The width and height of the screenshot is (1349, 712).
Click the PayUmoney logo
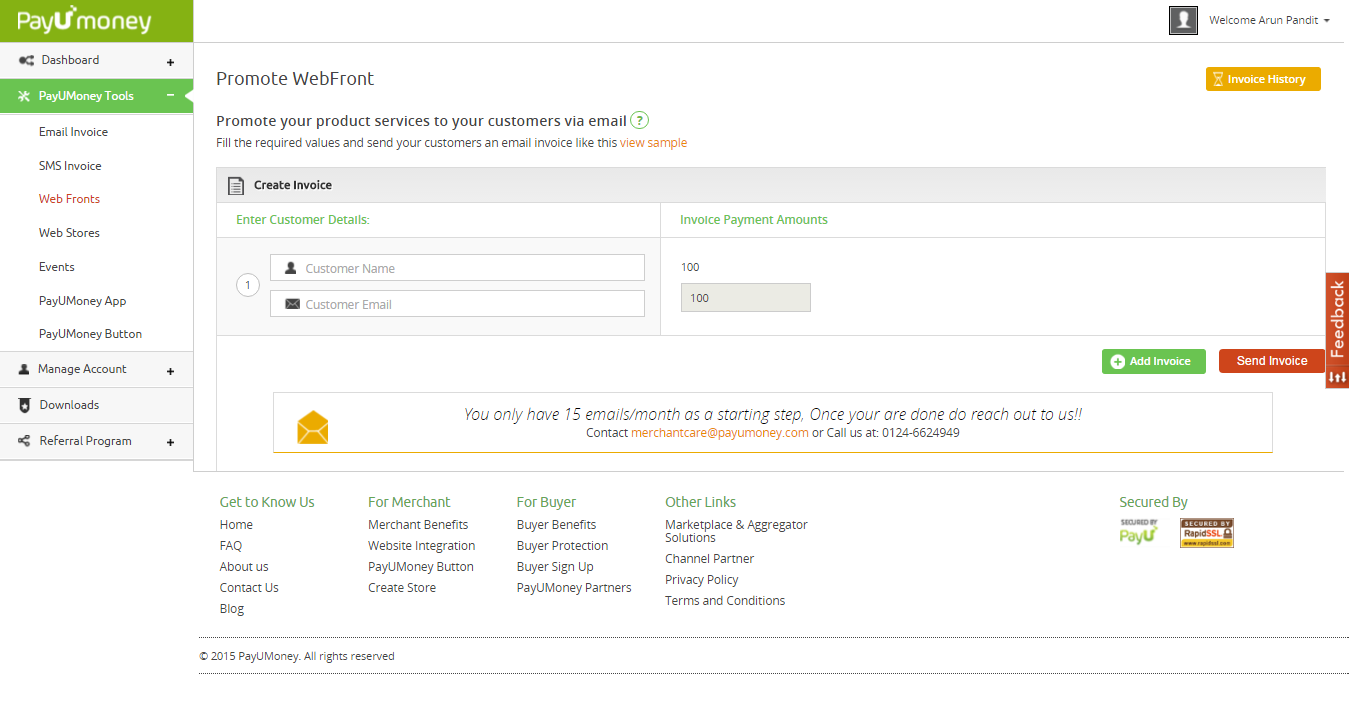coord(84,20)
